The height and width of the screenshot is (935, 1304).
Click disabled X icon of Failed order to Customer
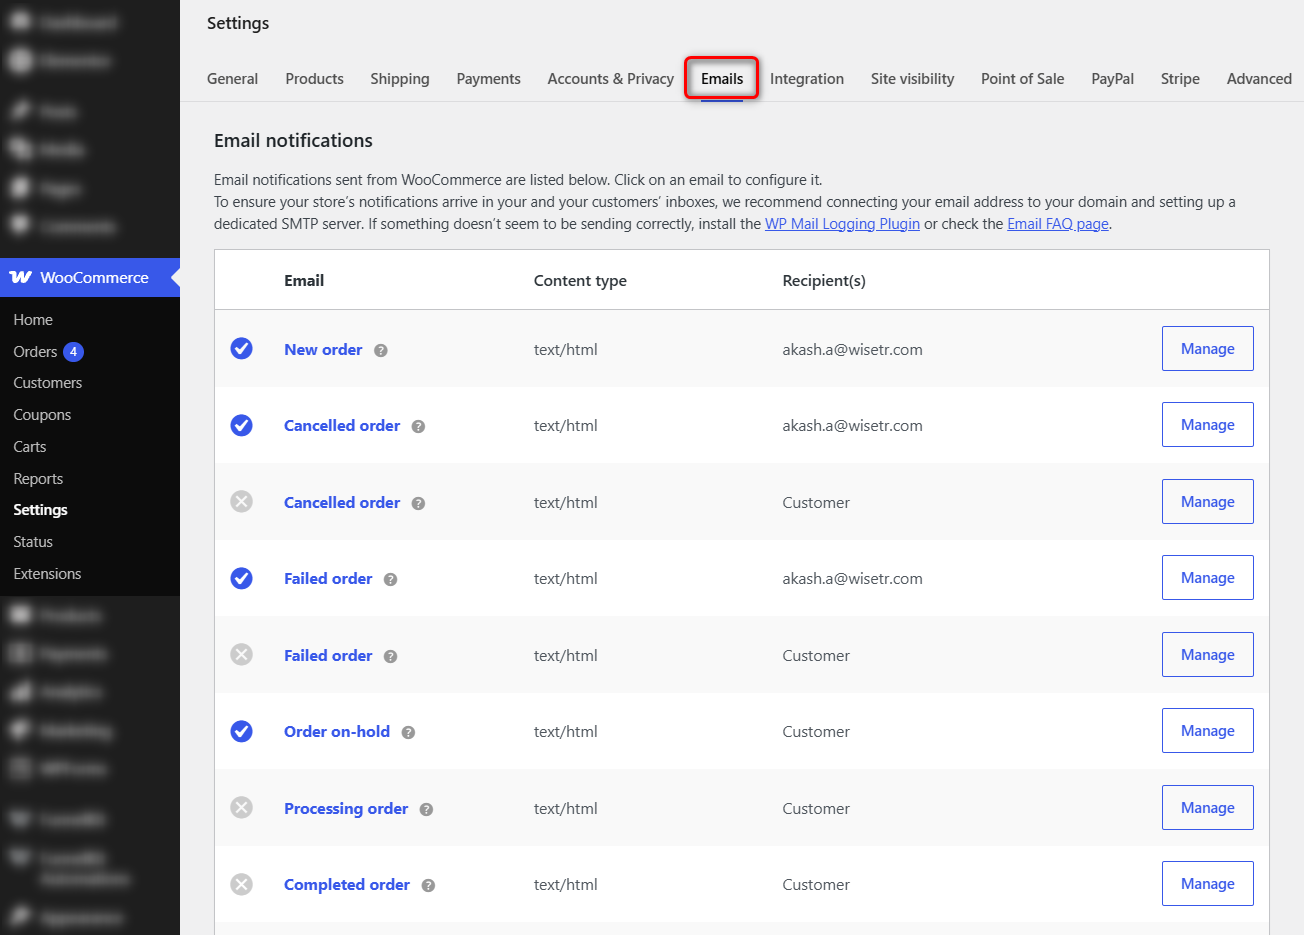pos(241,654)
